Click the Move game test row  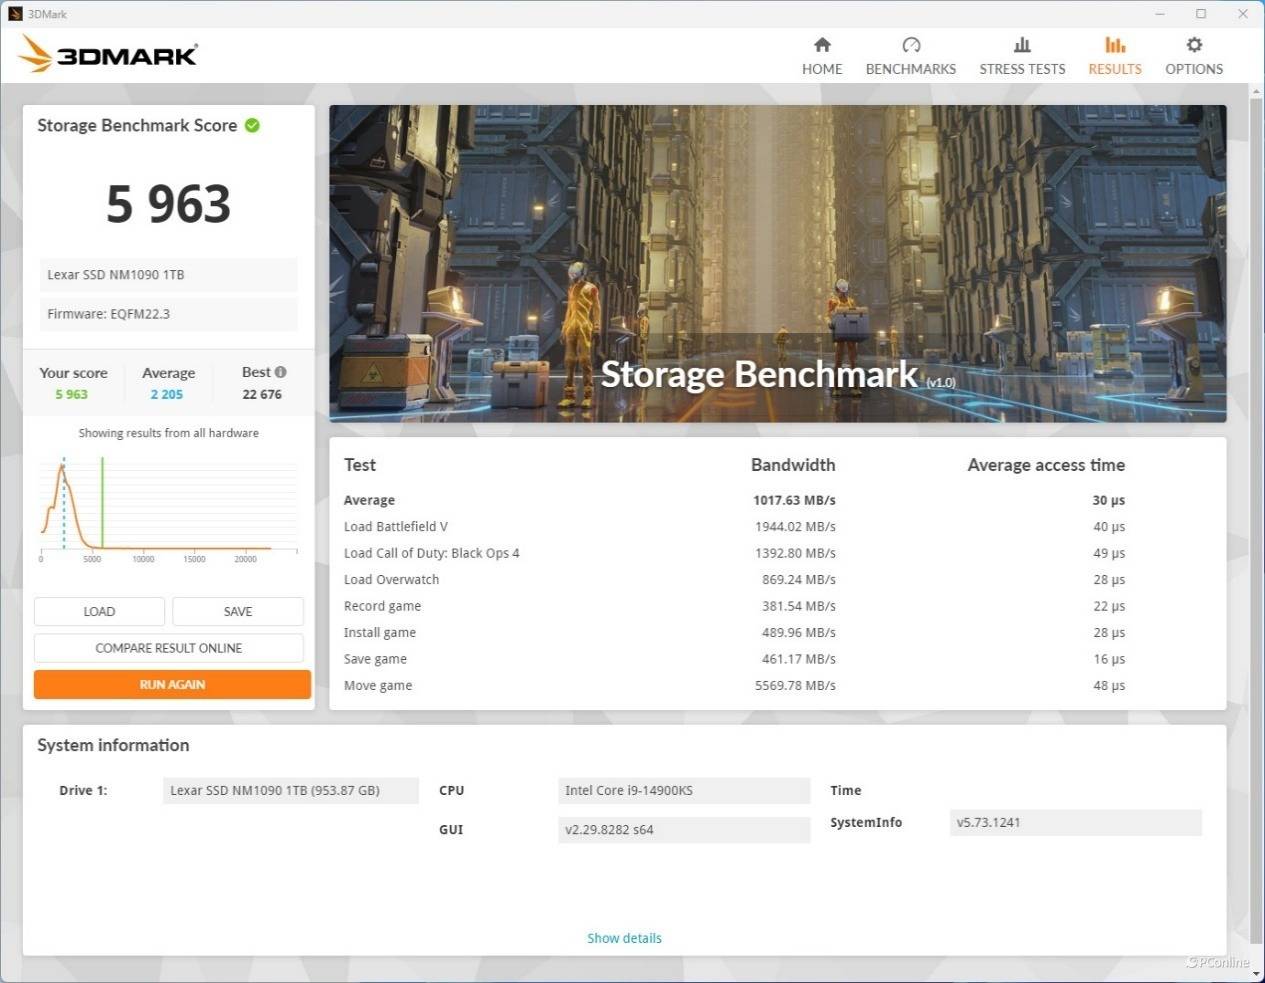click(735, 686)
